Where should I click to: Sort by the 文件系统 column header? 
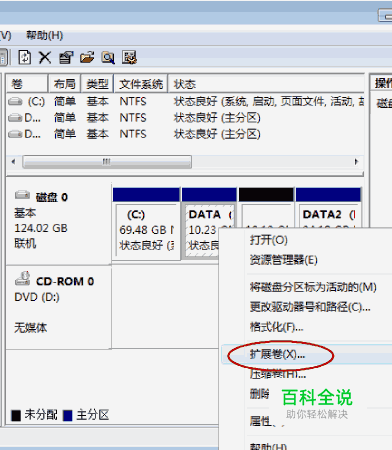tap(141, 84)
